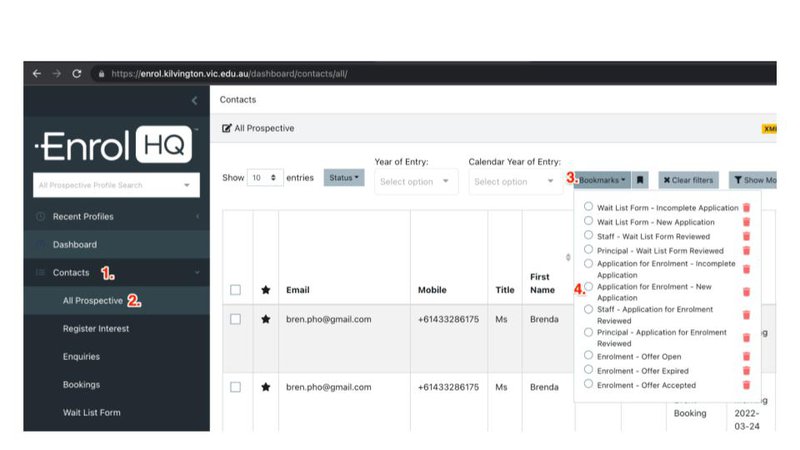The image size is (800, 450).
Task: Tick the select-all checkbox in table header
Action: pos(236,290)
